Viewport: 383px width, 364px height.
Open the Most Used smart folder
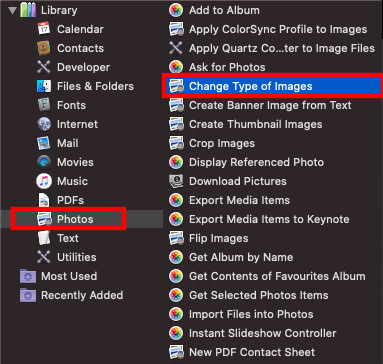(69, 276)
